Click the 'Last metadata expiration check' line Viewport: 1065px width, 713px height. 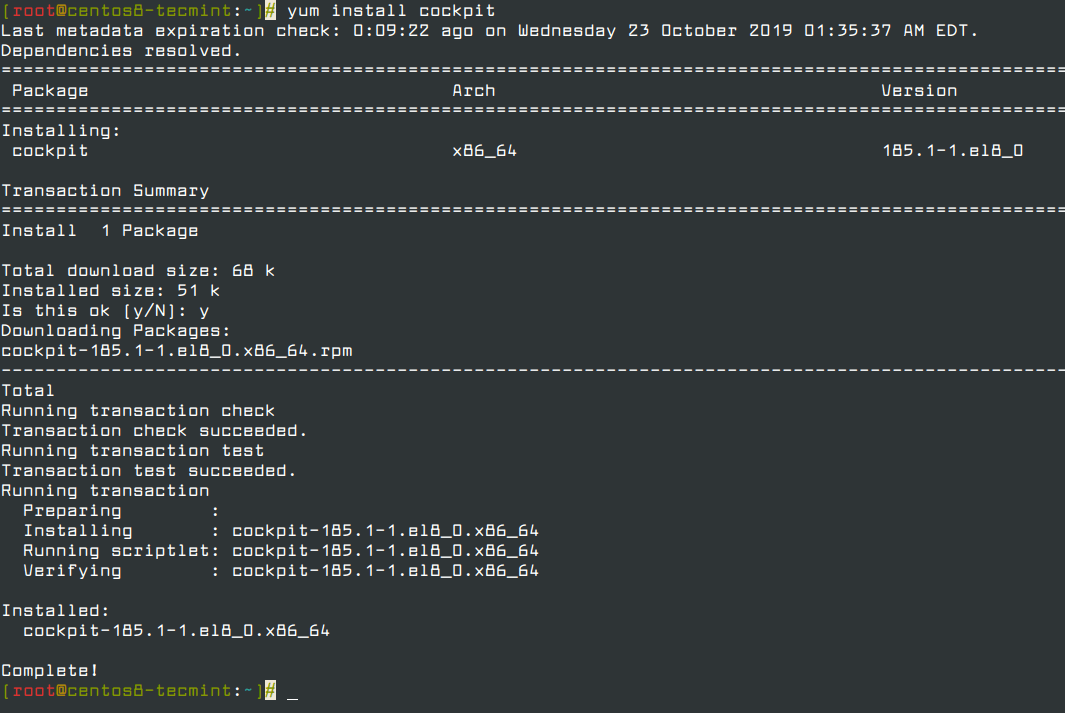click(489, 31)
